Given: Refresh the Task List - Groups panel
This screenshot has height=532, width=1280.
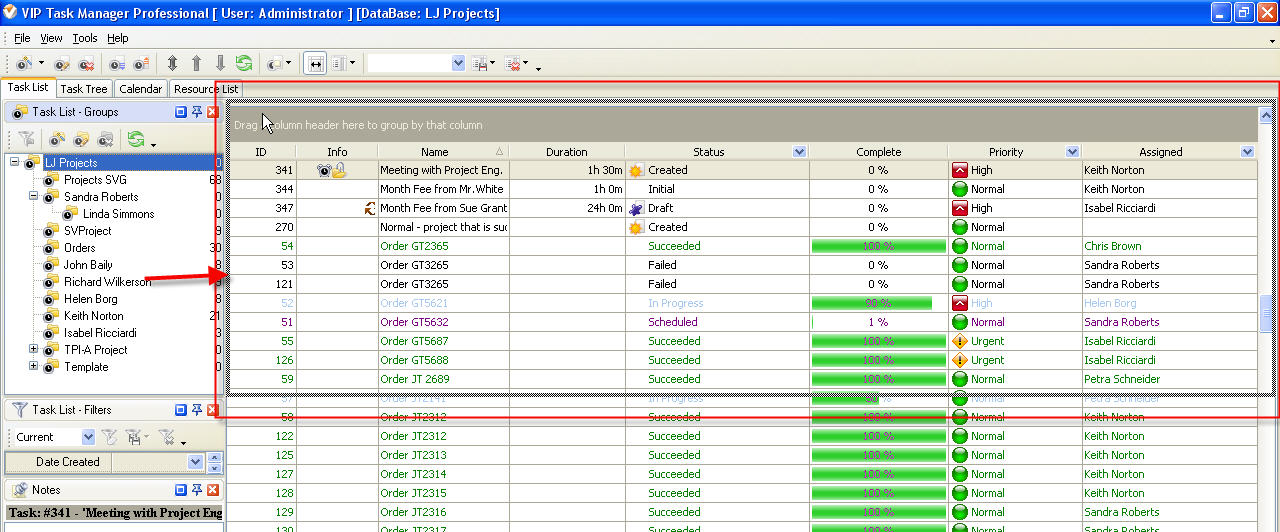Looking at the screenshot, I should pyautogui.click(x=136, y=140).
